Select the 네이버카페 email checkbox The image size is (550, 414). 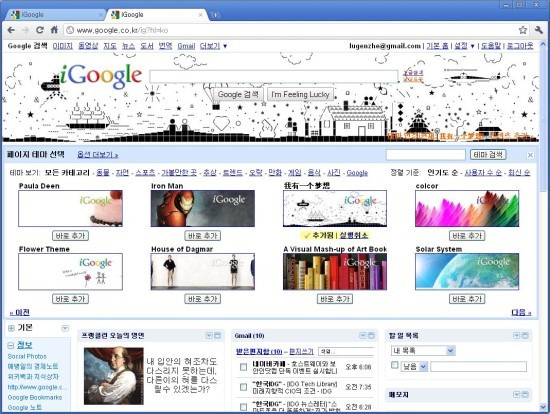click(x=243, y=367)
